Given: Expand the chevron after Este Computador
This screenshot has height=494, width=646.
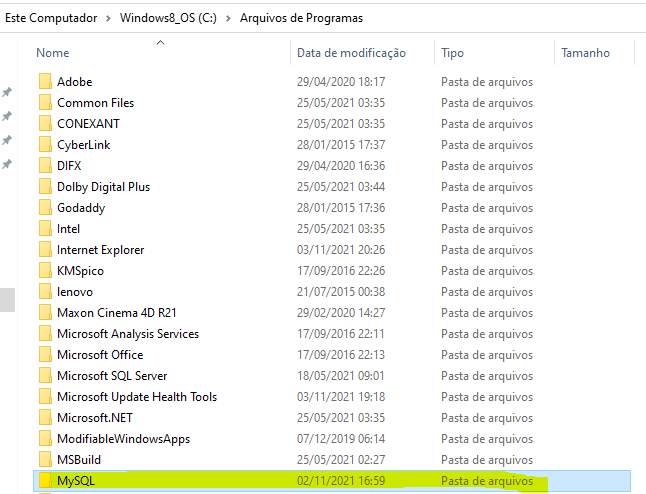Looking at the screenshot, I should pos(108,19).
